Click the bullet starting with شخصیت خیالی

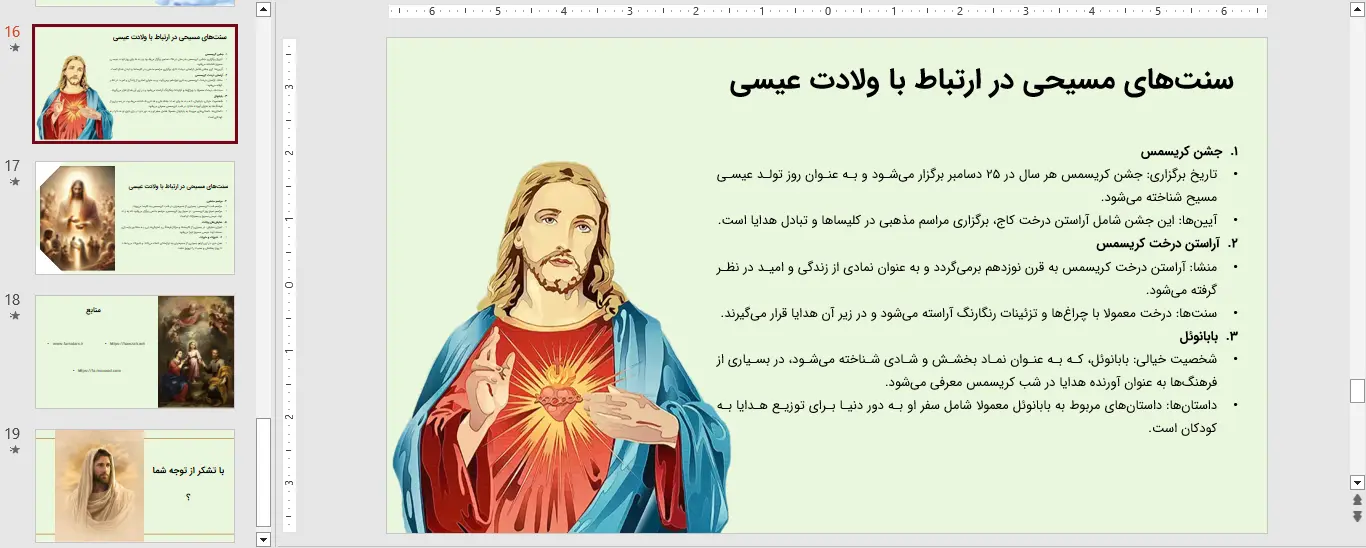978,370
